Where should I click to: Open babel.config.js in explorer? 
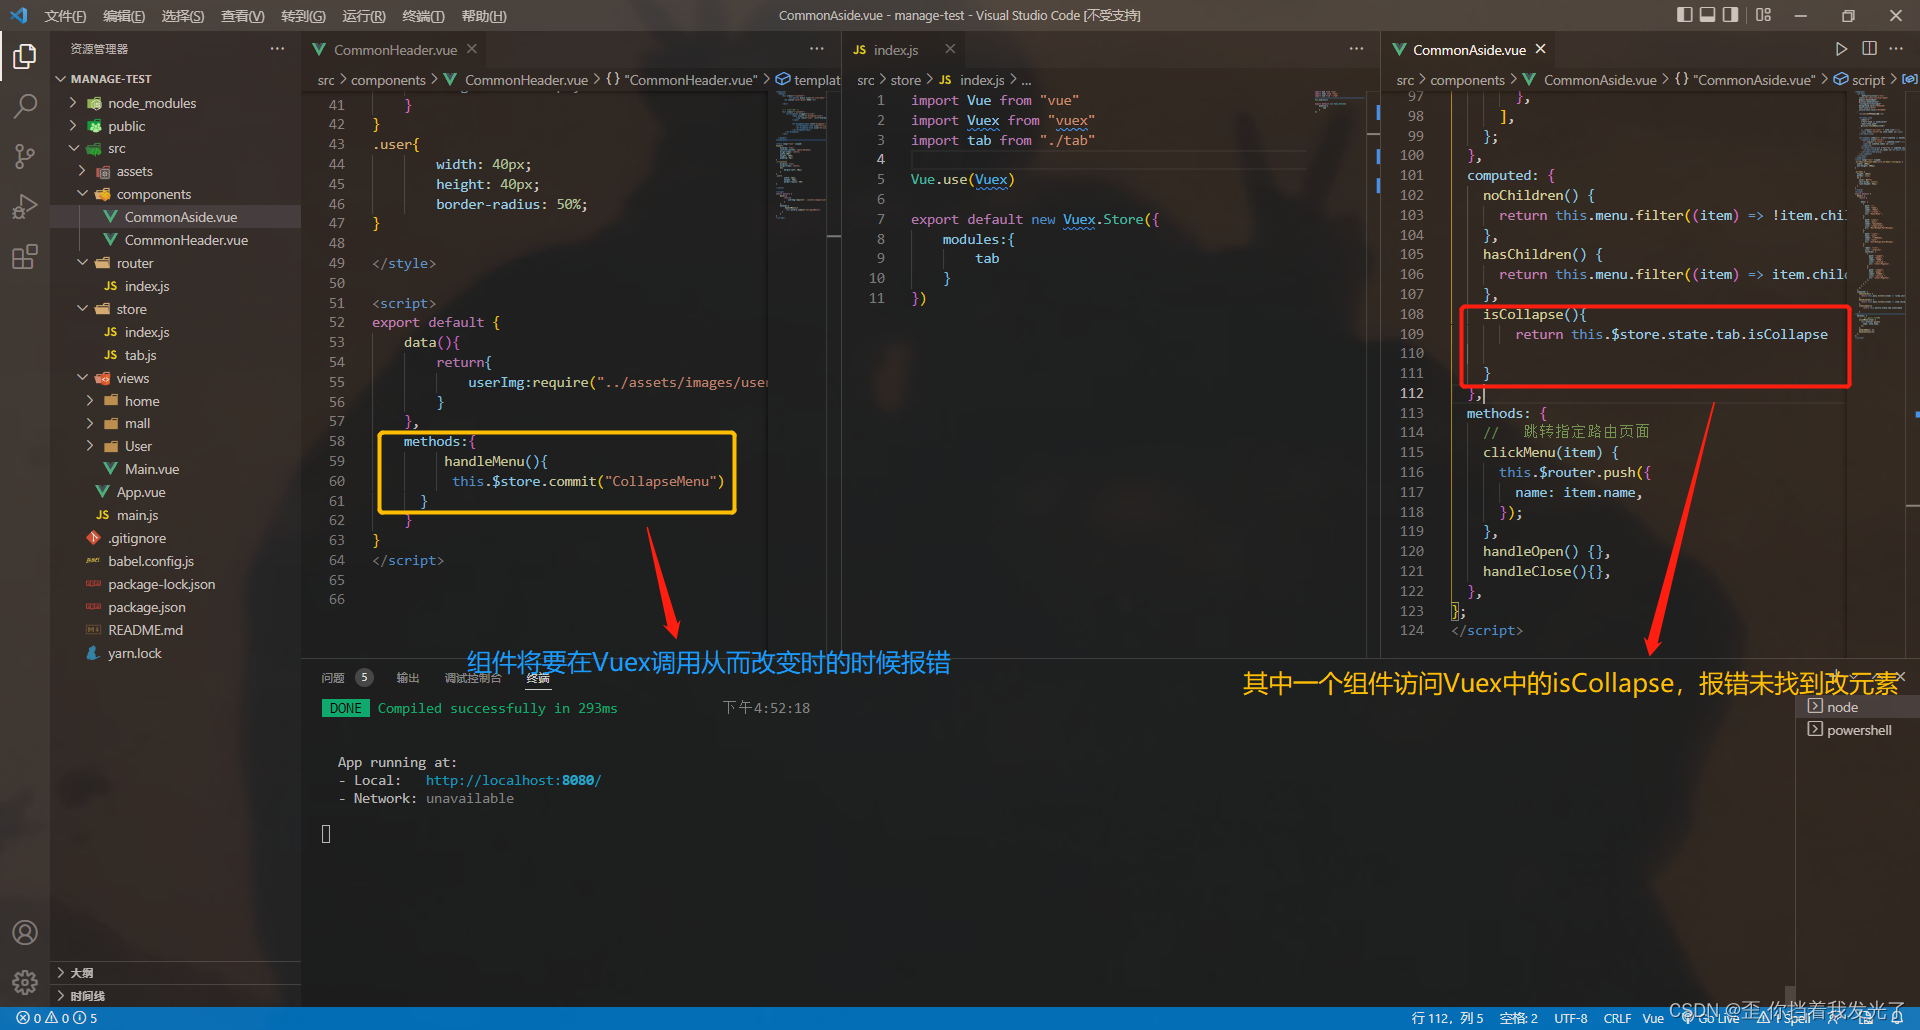151,561
